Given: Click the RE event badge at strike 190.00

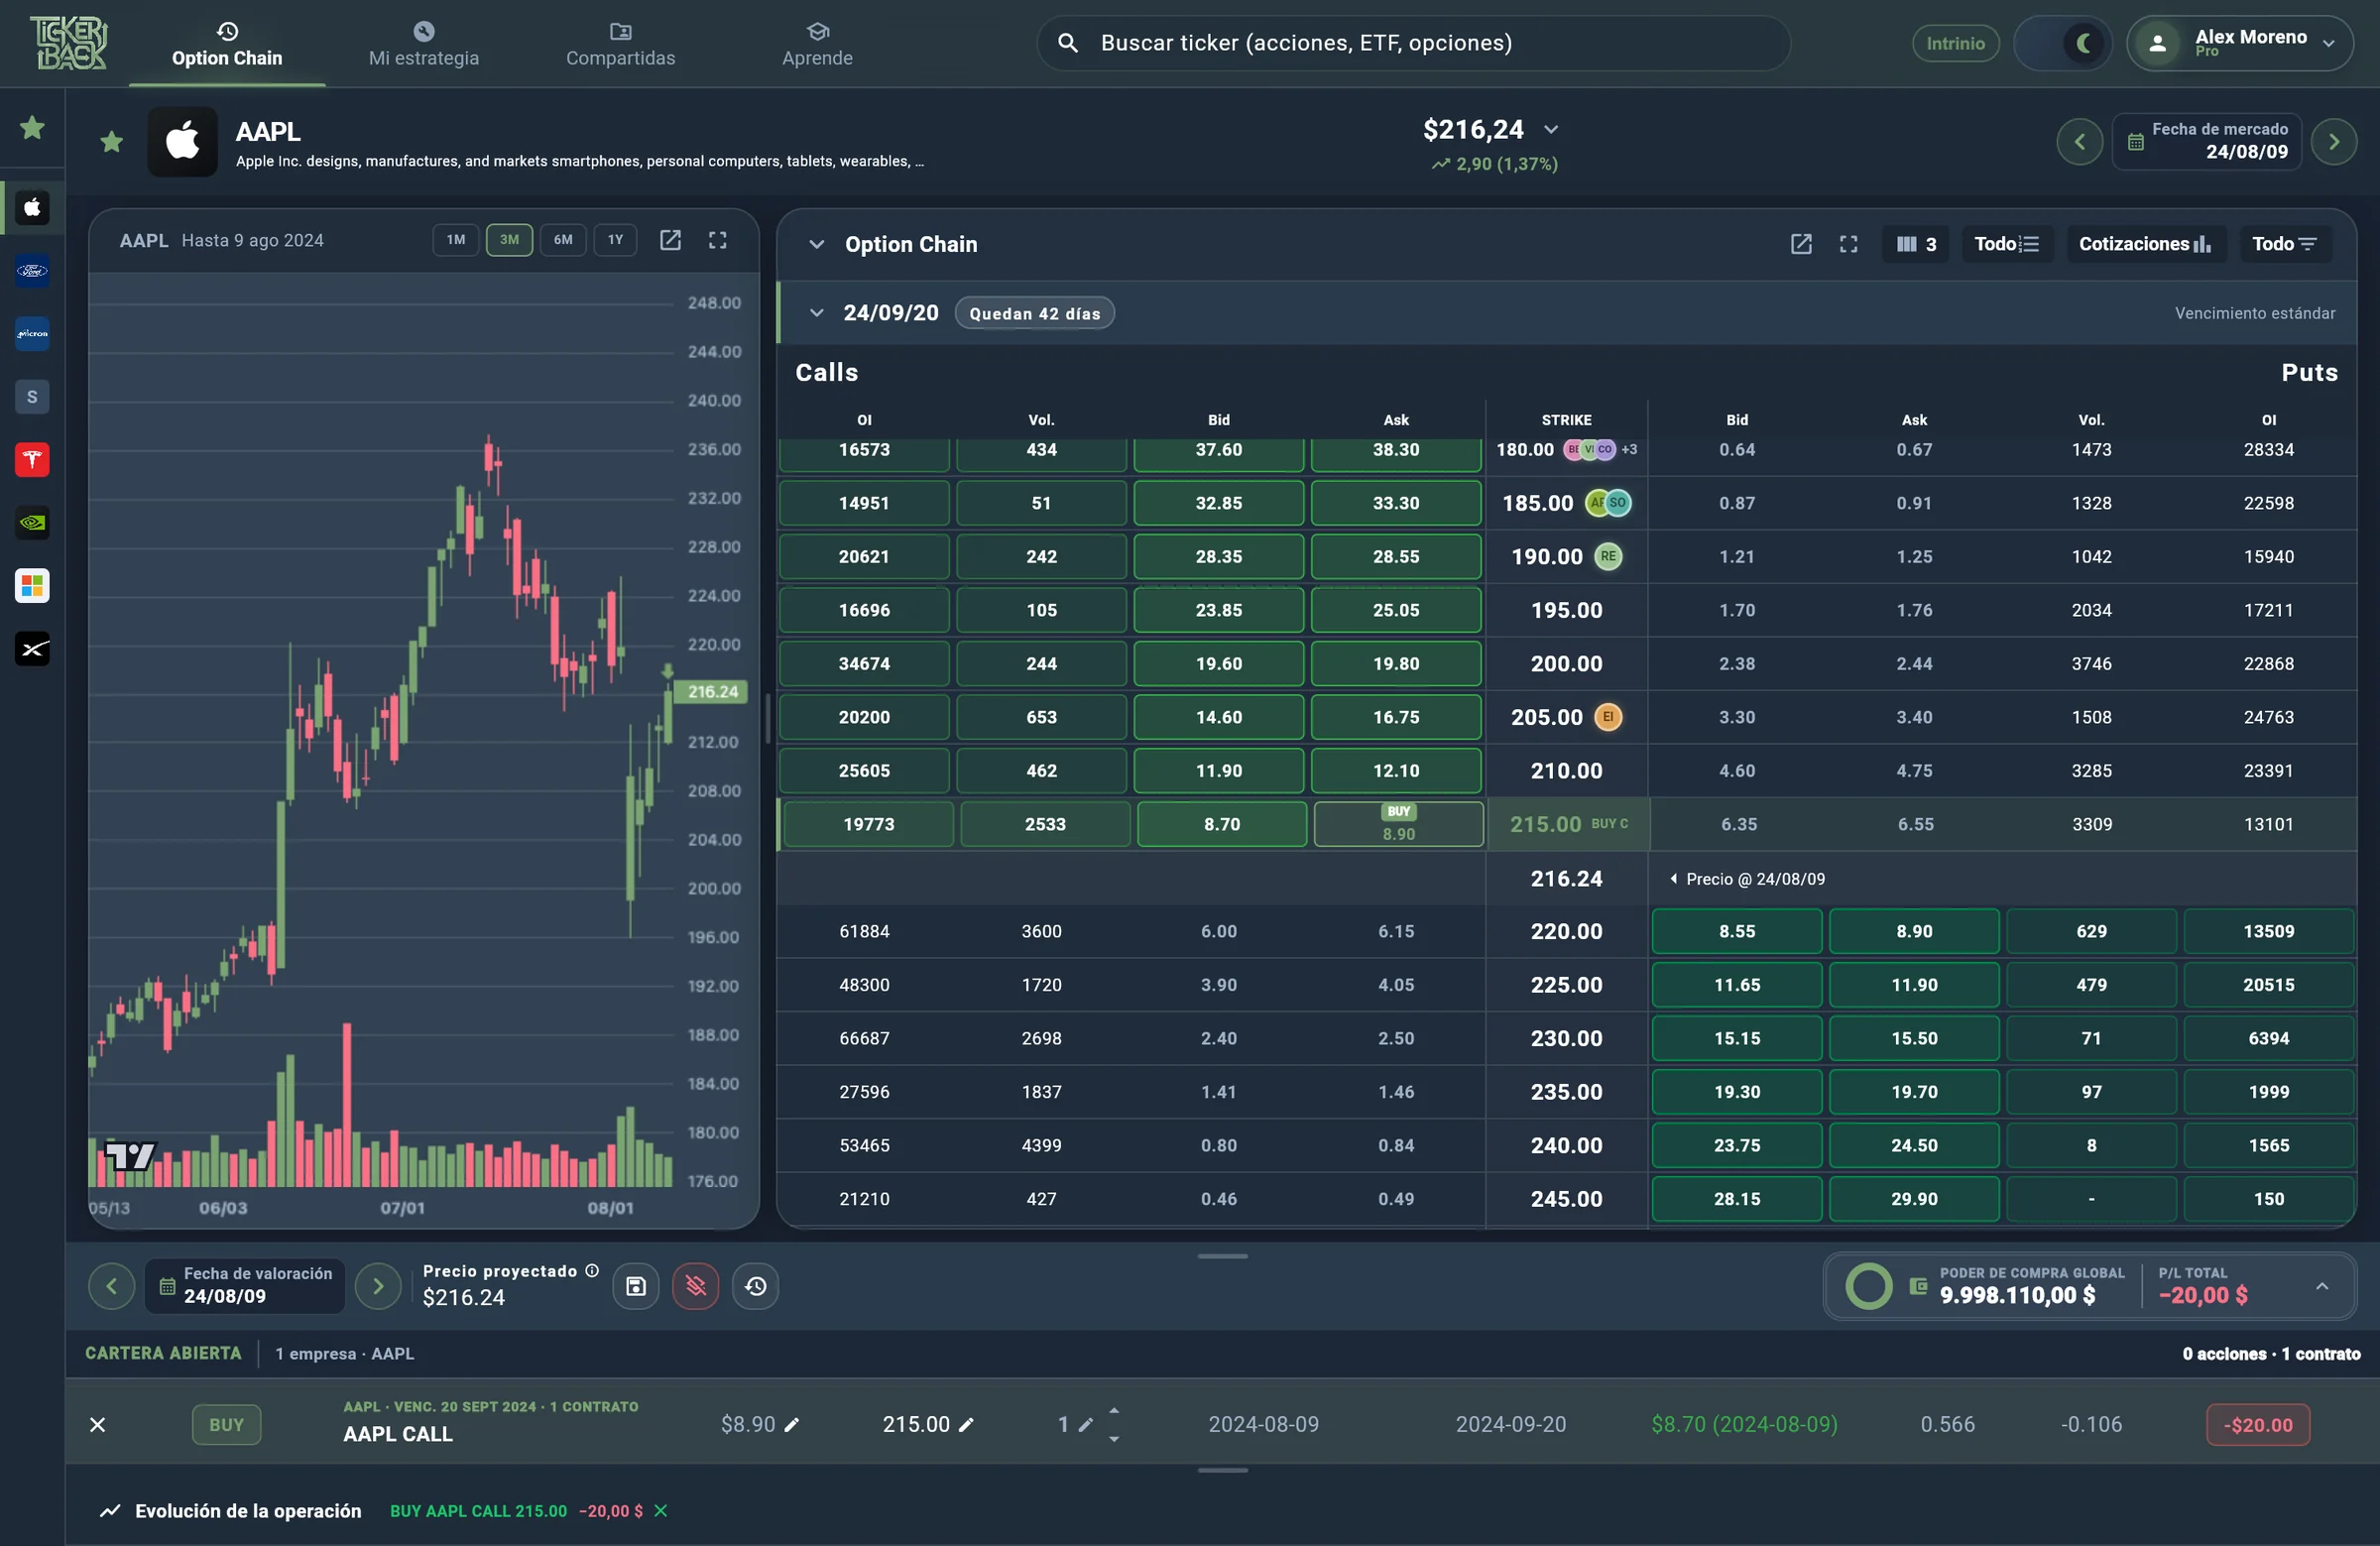Looking at the screenshot, I should (x=1608, y=557).
